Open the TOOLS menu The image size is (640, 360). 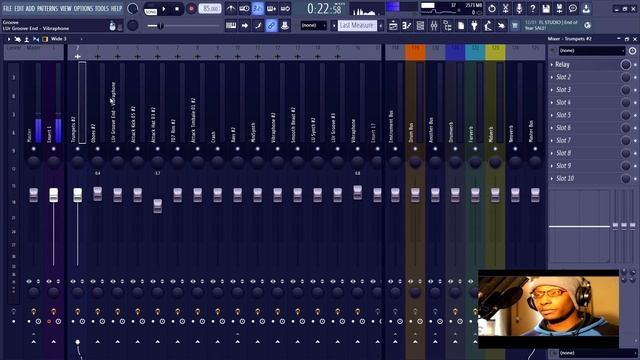102,8
